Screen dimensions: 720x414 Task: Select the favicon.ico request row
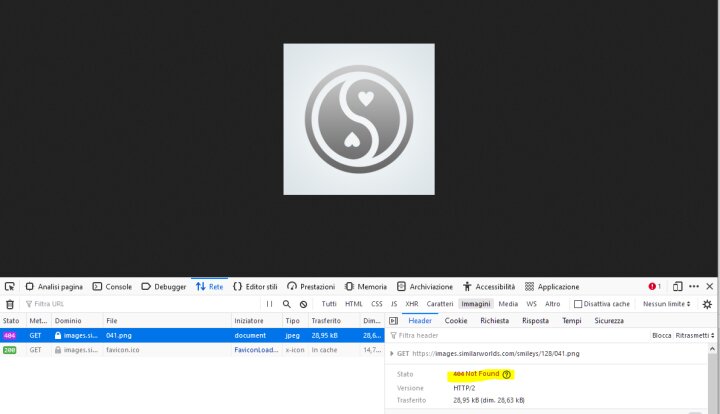coord(192,350)
